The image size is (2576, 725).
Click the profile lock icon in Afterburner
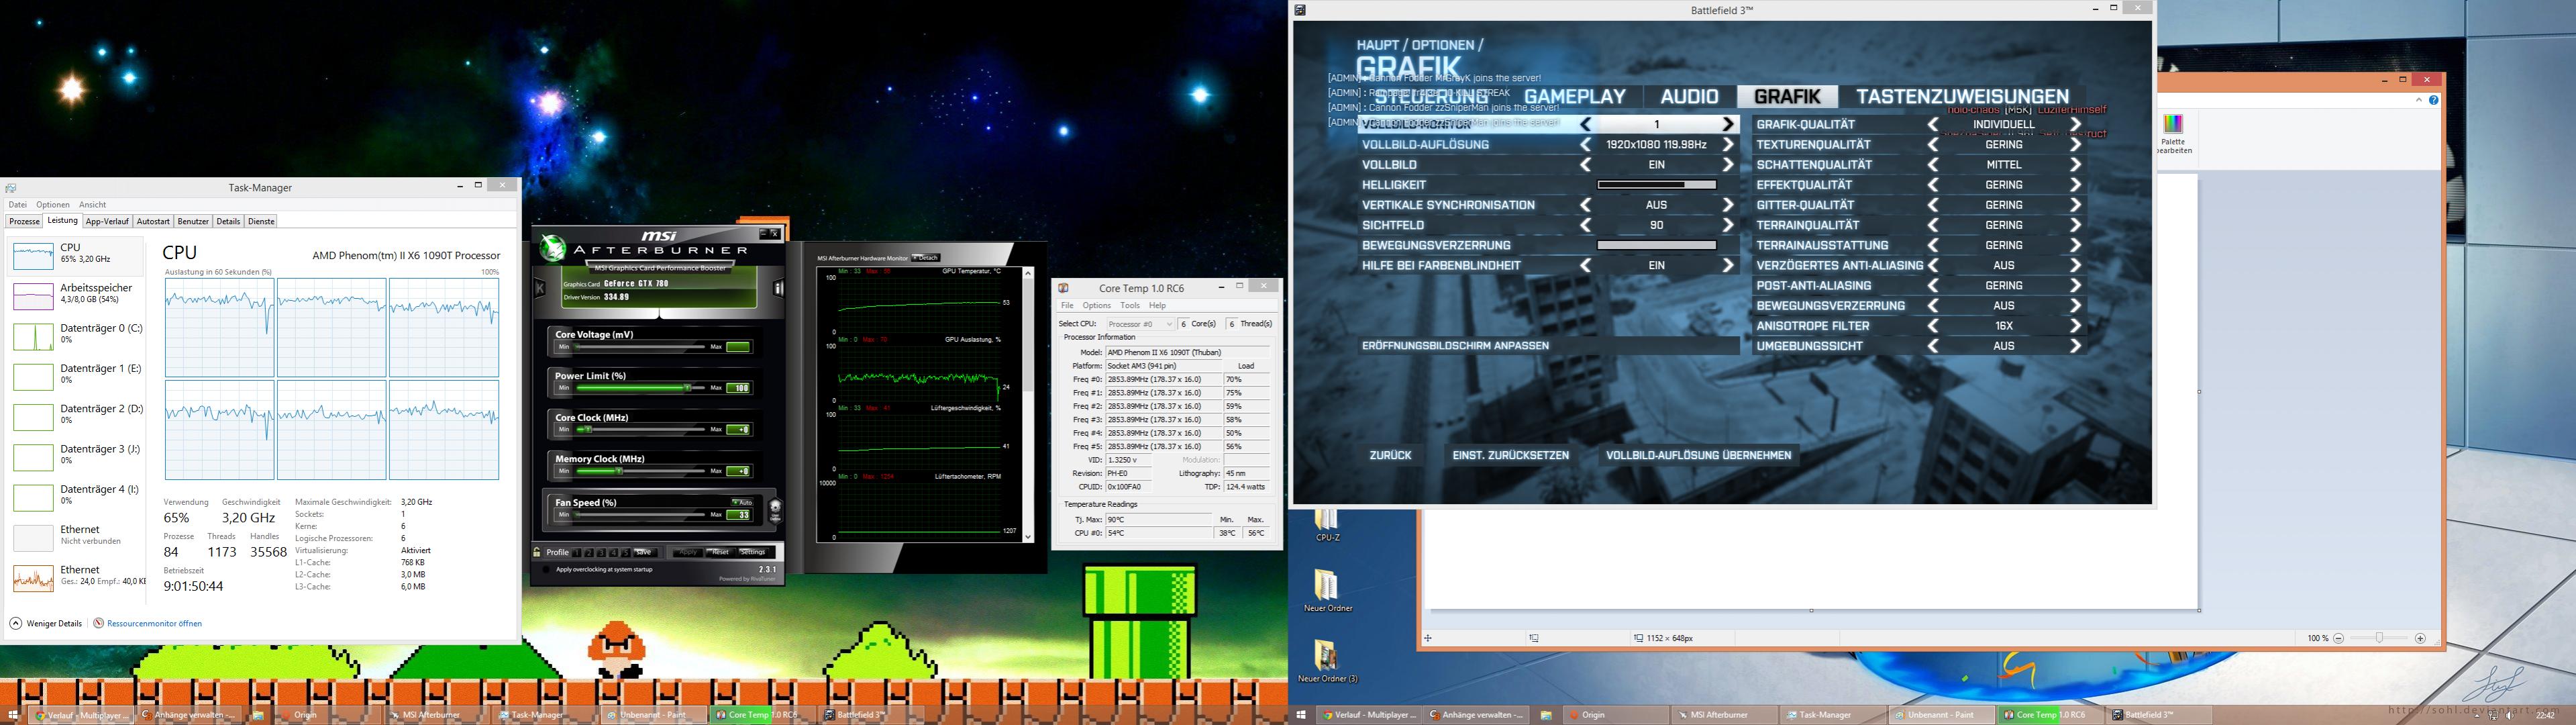537,552
